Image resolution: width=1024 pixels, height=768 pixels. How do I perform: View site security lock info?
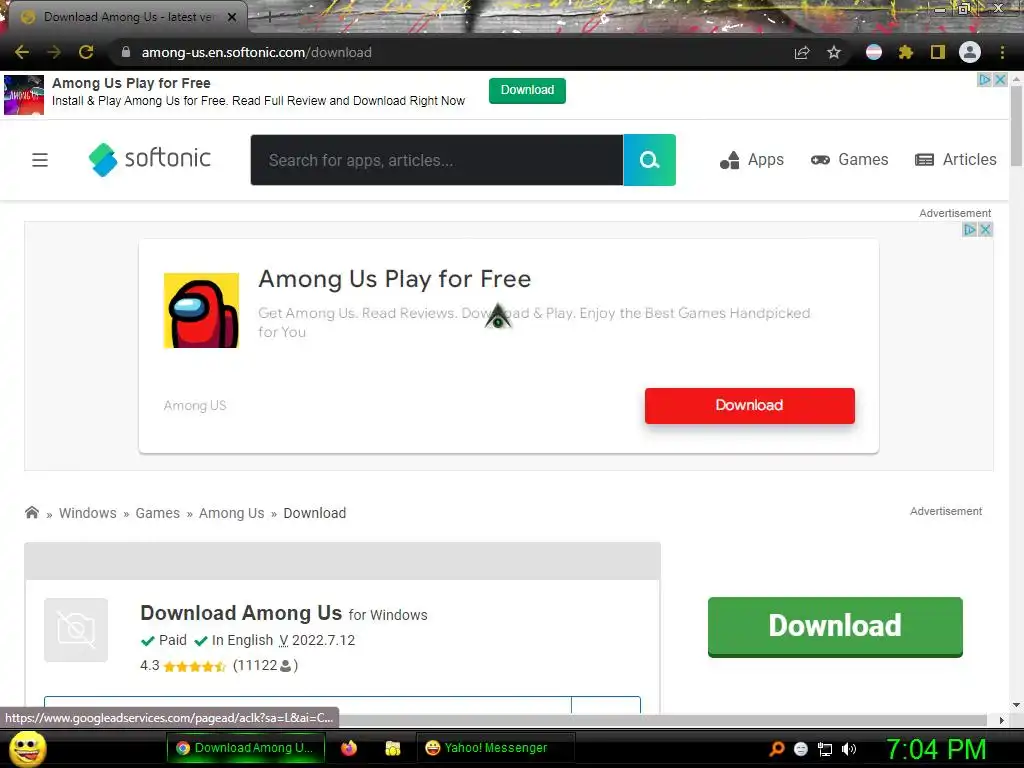coord(126,52)
